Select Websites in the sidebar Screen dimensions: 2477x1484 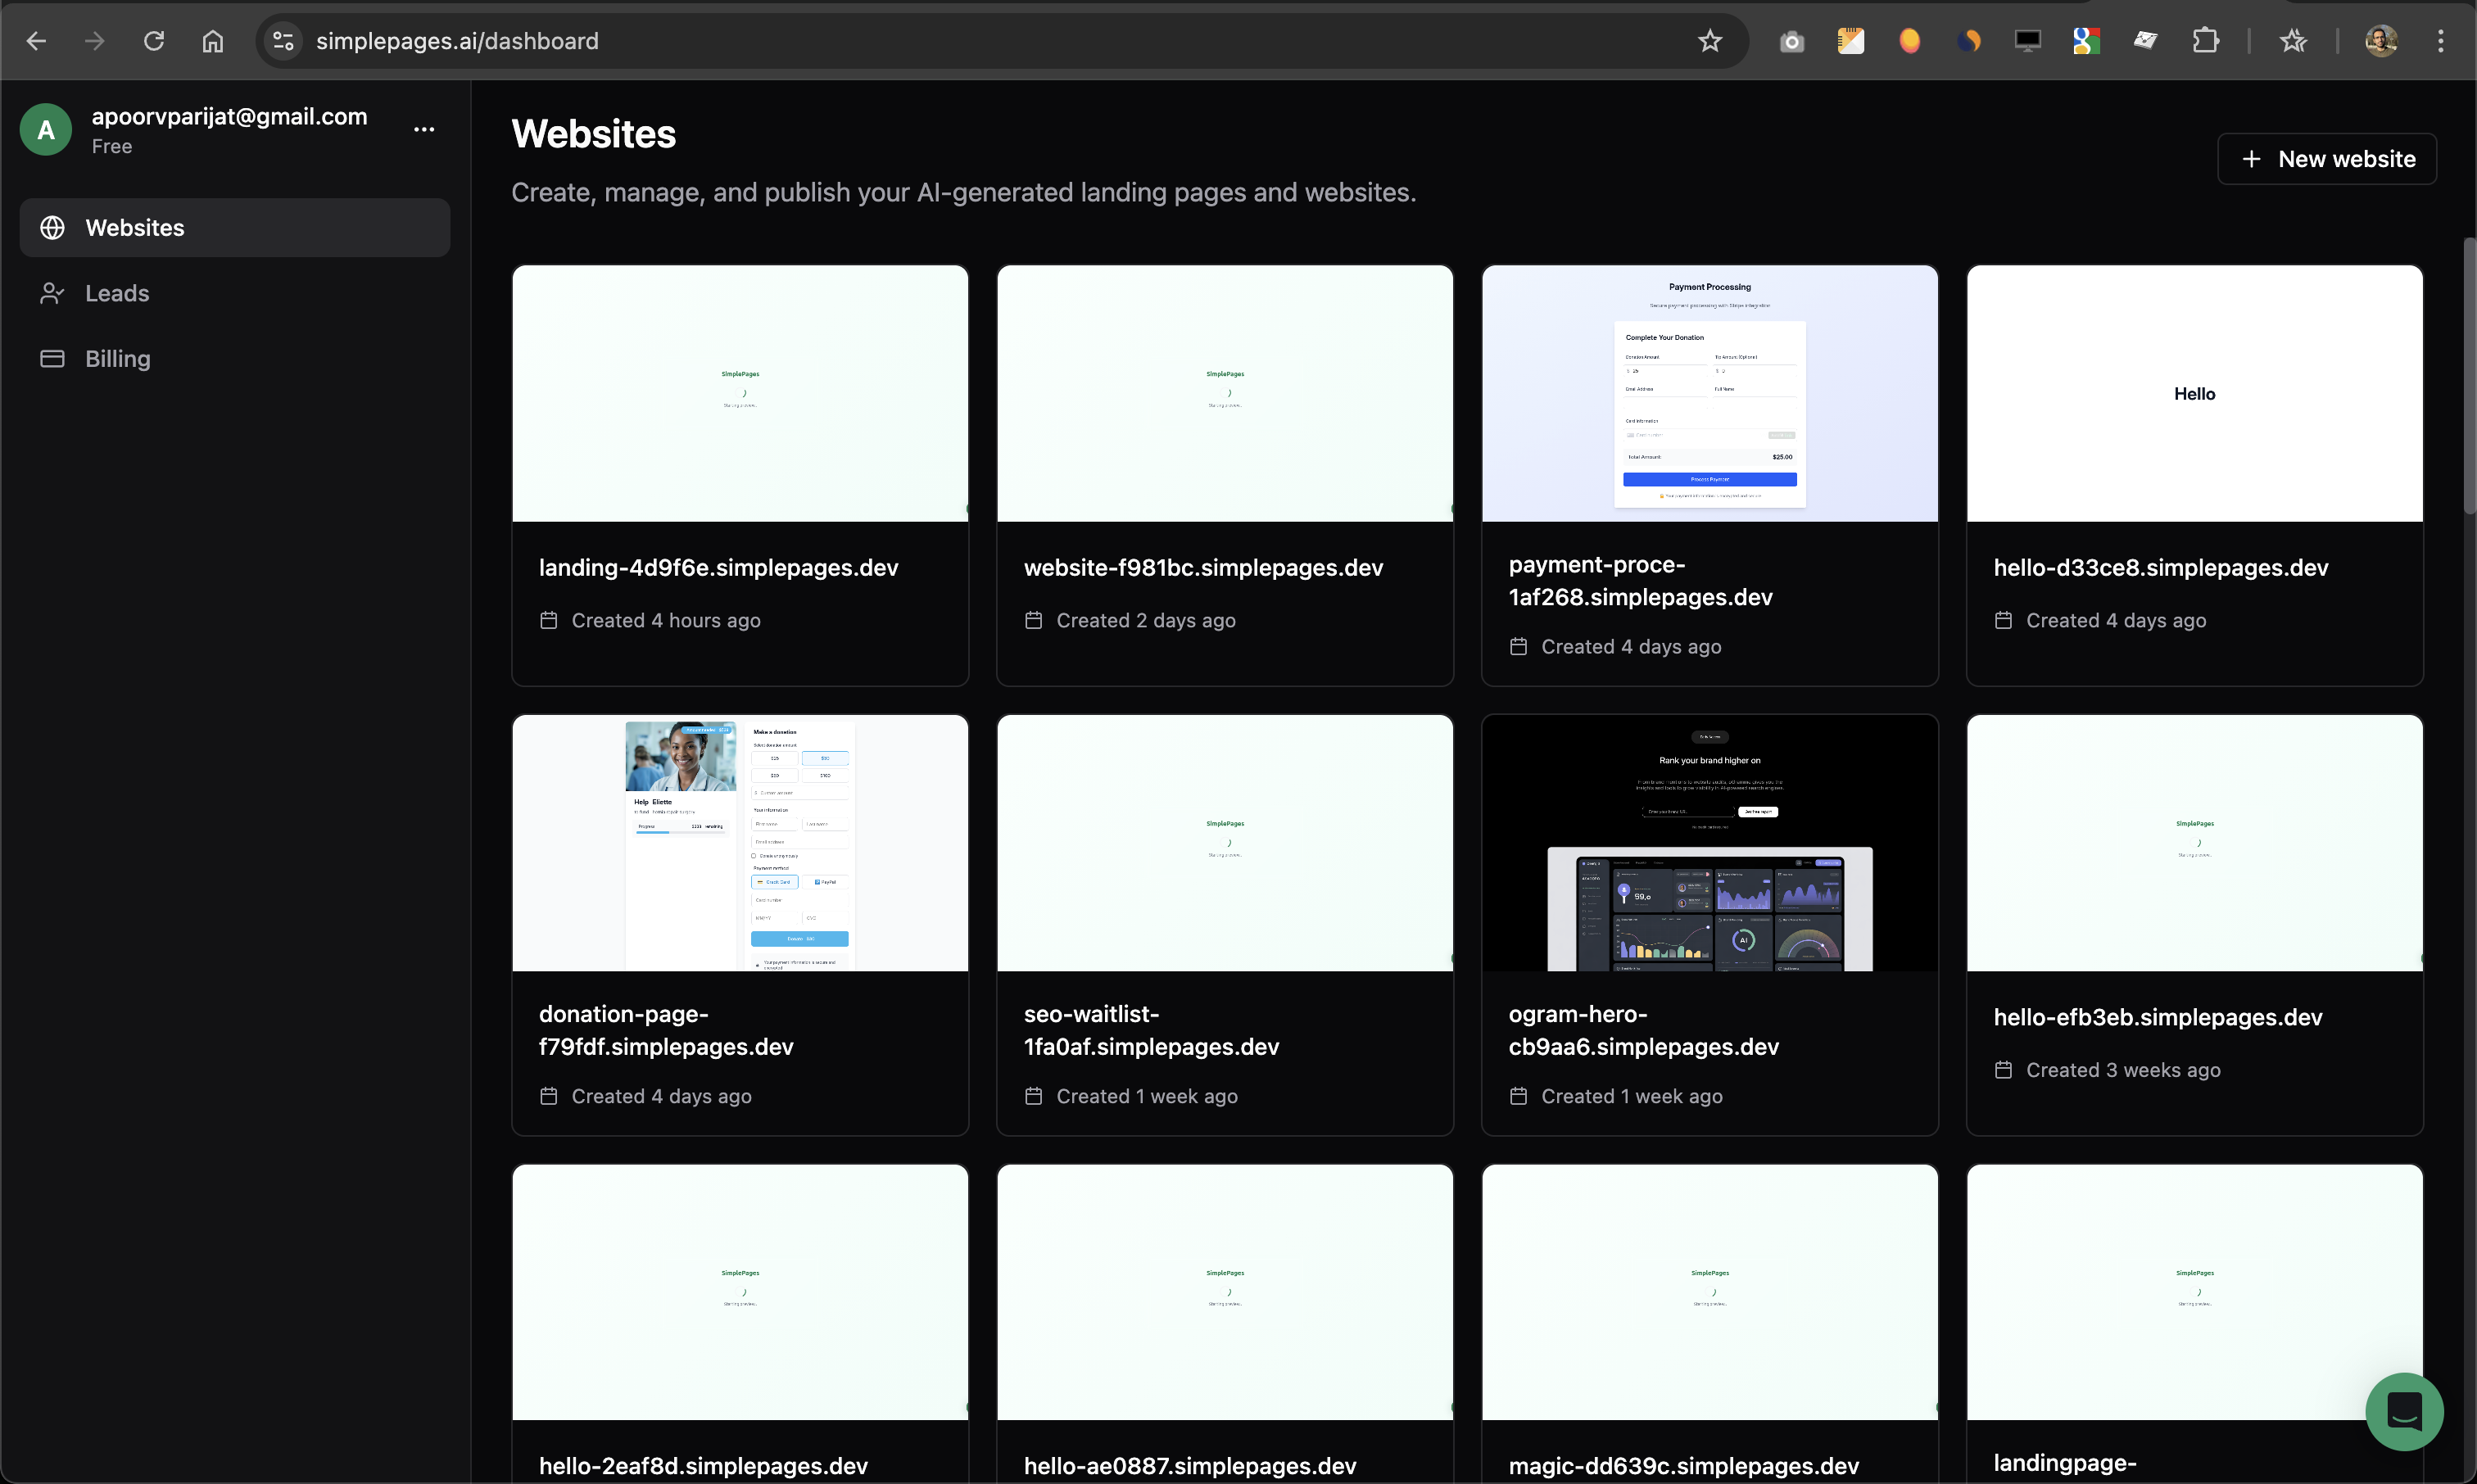[x=135, y=228]
